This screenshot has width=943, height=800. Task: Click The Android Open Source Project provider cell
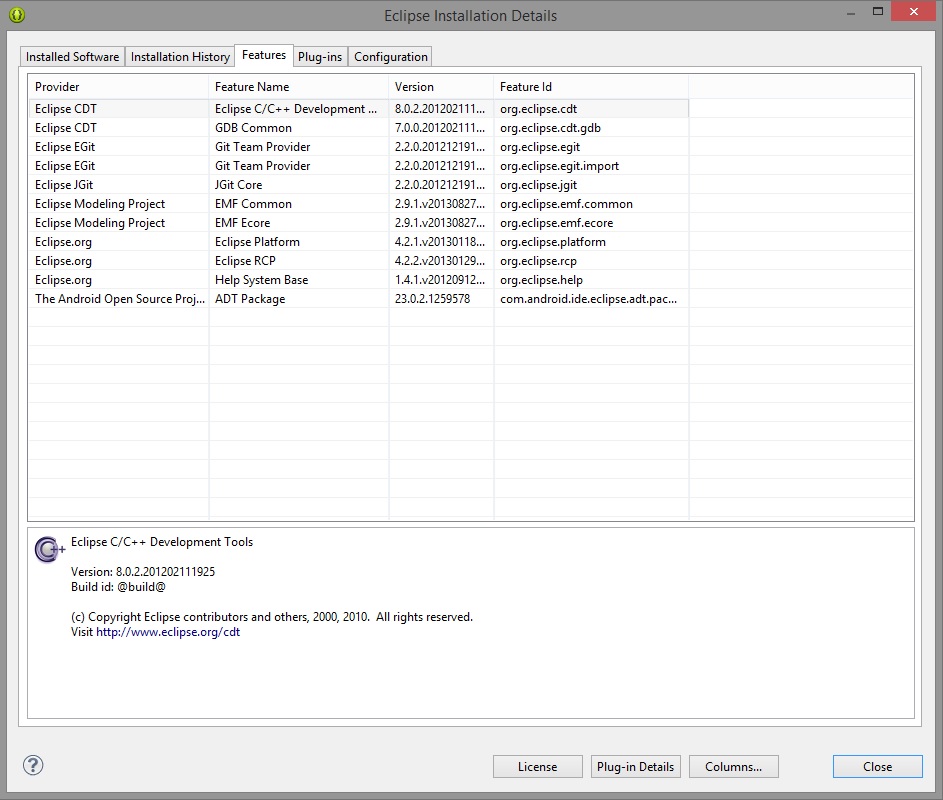(x=120, y=299)
